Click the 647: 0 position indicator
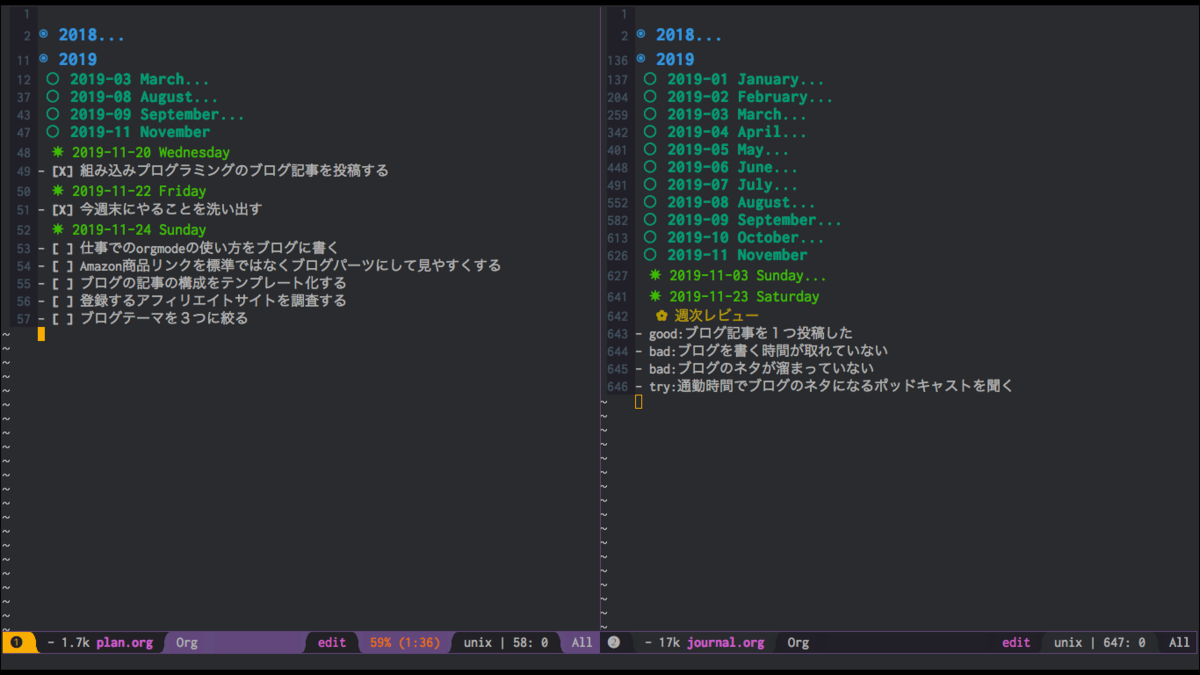 pos(1122,642)
